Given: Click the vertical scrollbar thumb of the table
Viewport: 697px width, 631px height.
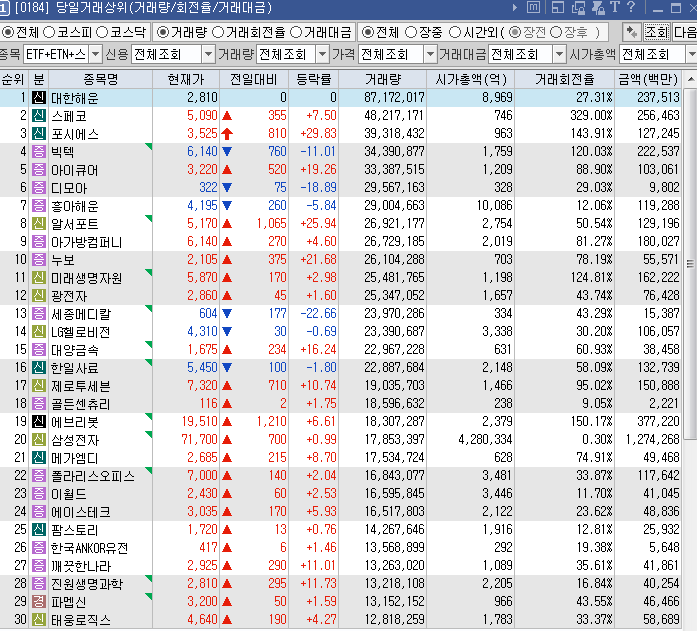Looking at the screenshot, I should point(690,263).
